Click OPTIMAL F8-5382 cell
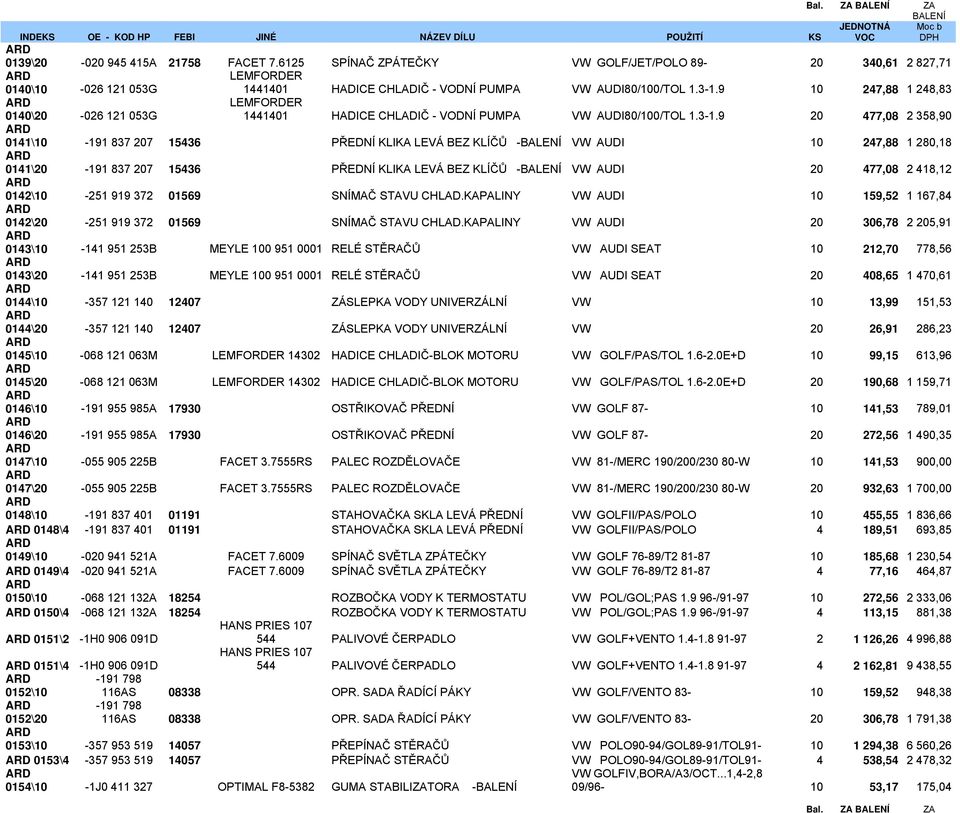960x813 pixels. point(266,787)
